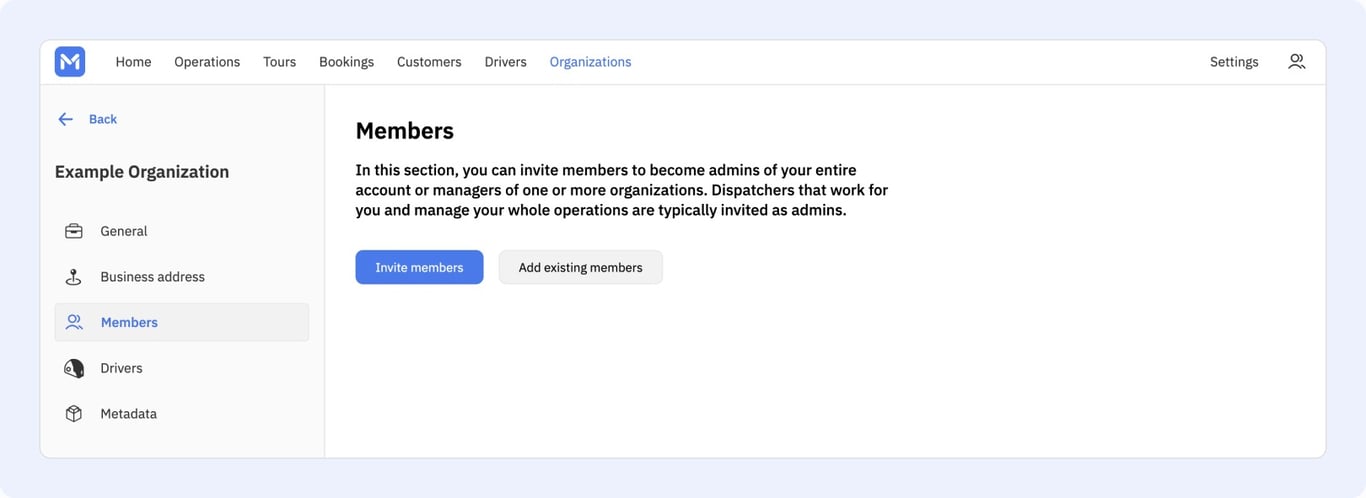This screenshot has width=1366, height=498.
Task: Click the Invite members button
Action: 419,267
